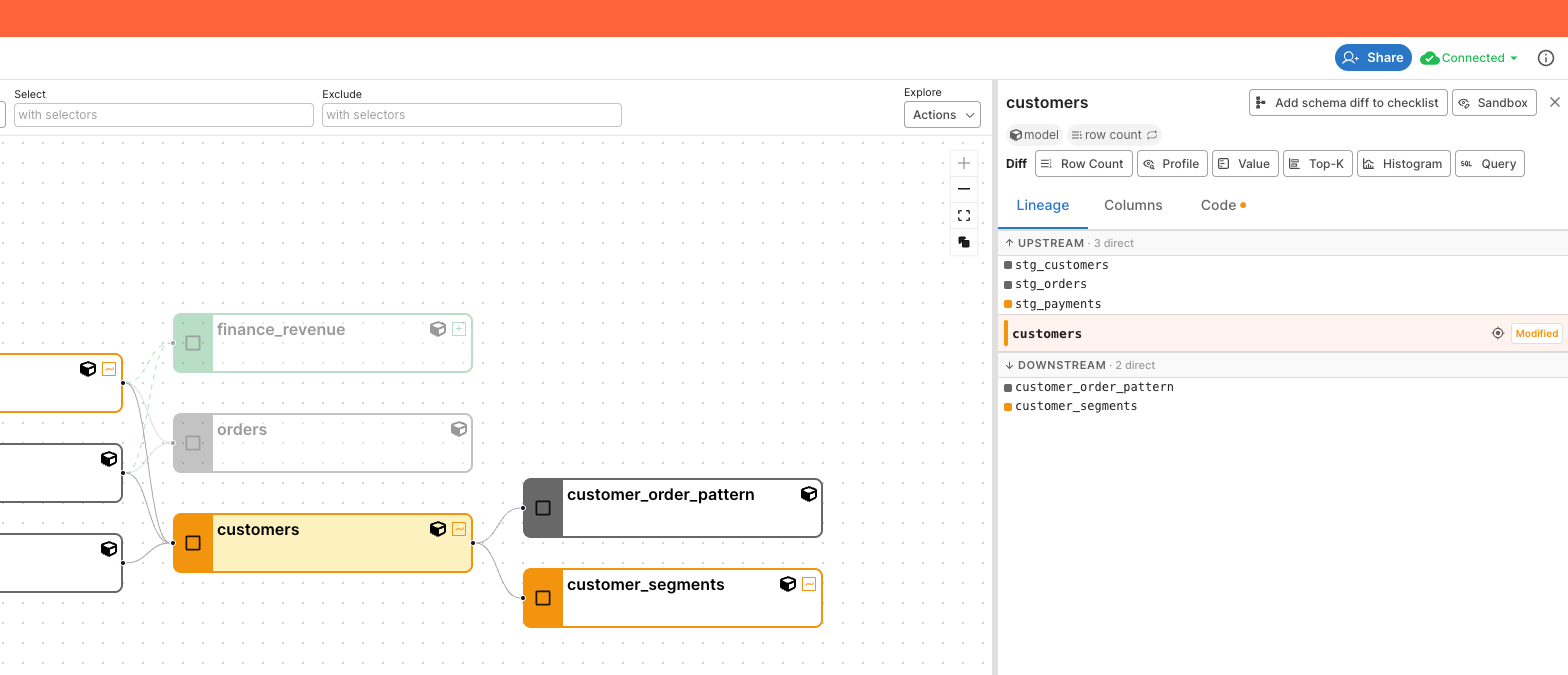Select the customers node checkbox
Viewport: 1568px width, 675px height.
pyautogui.click(x=193, y=543)
